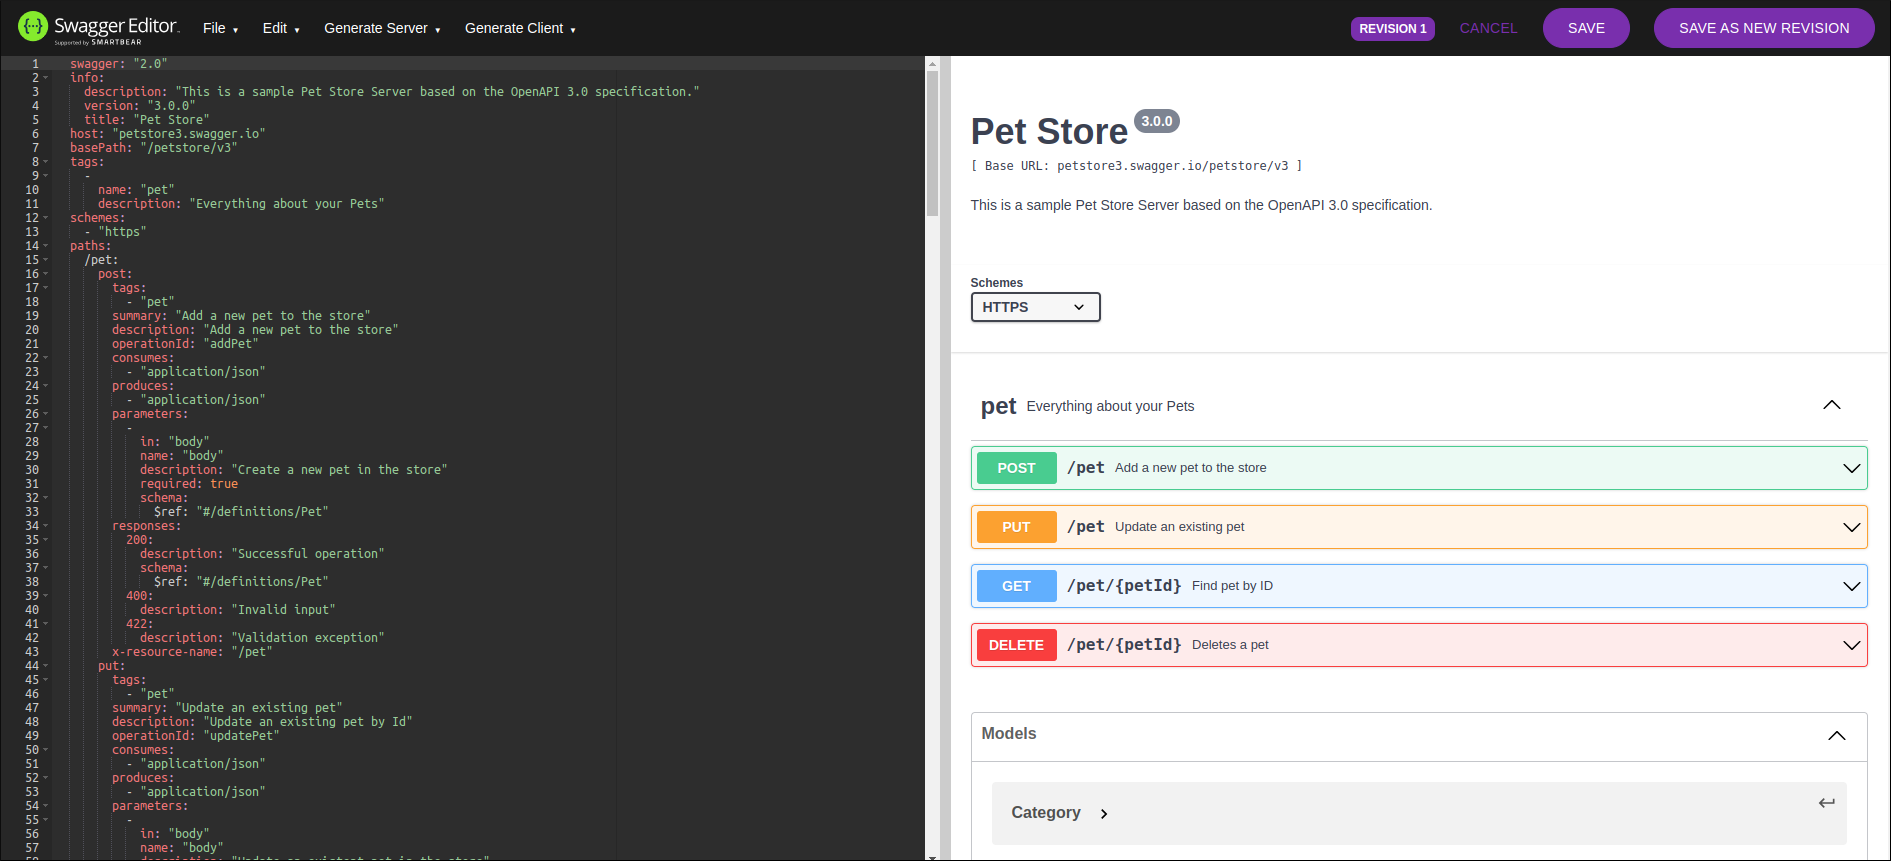Click the REVISION 1 badge
1891x861 pixels.
pos(1392,29)
